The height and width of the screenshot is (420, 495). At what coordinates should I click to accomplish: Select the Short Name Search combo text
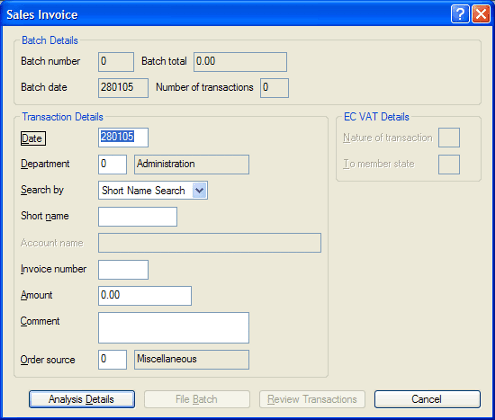143,191
